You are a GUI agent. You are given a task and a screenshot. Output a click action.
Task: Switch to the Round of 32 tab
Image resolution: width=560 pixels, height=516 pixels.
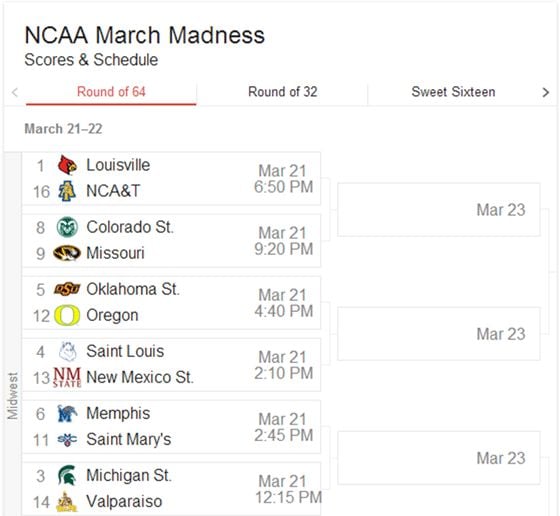282,92
